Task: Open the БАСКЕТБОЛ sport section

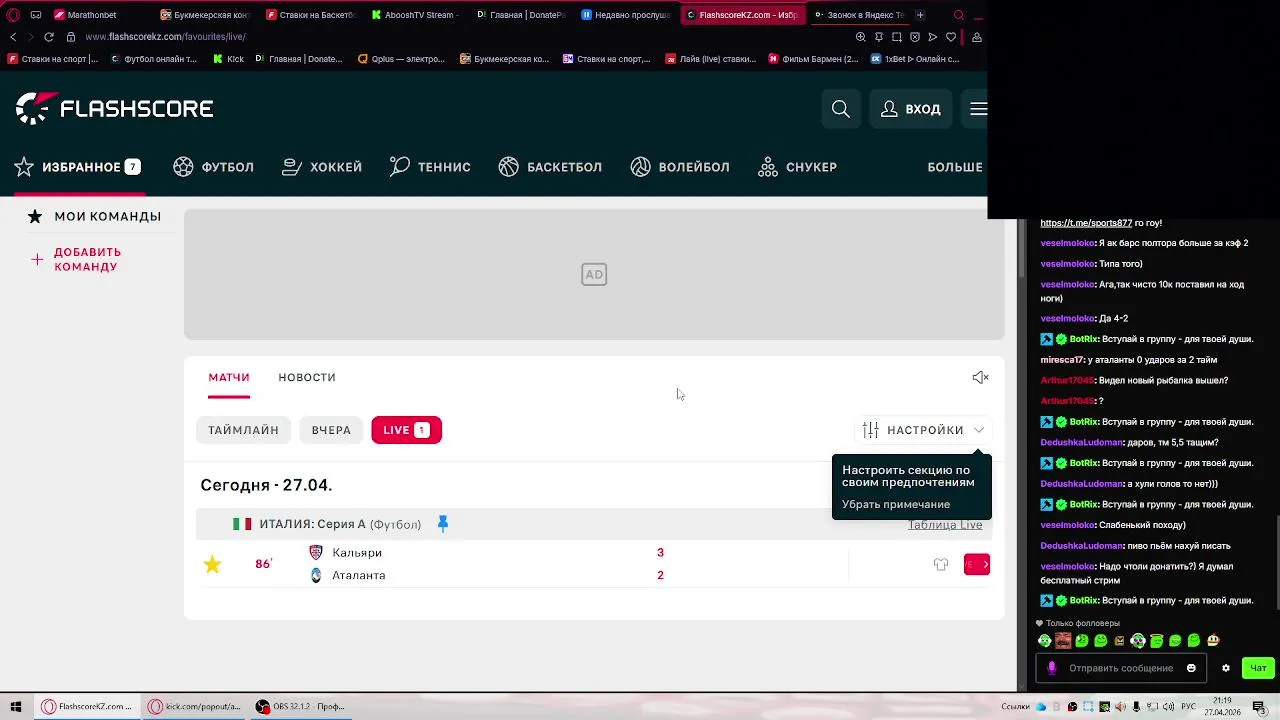Action: (x=550, y=167)
